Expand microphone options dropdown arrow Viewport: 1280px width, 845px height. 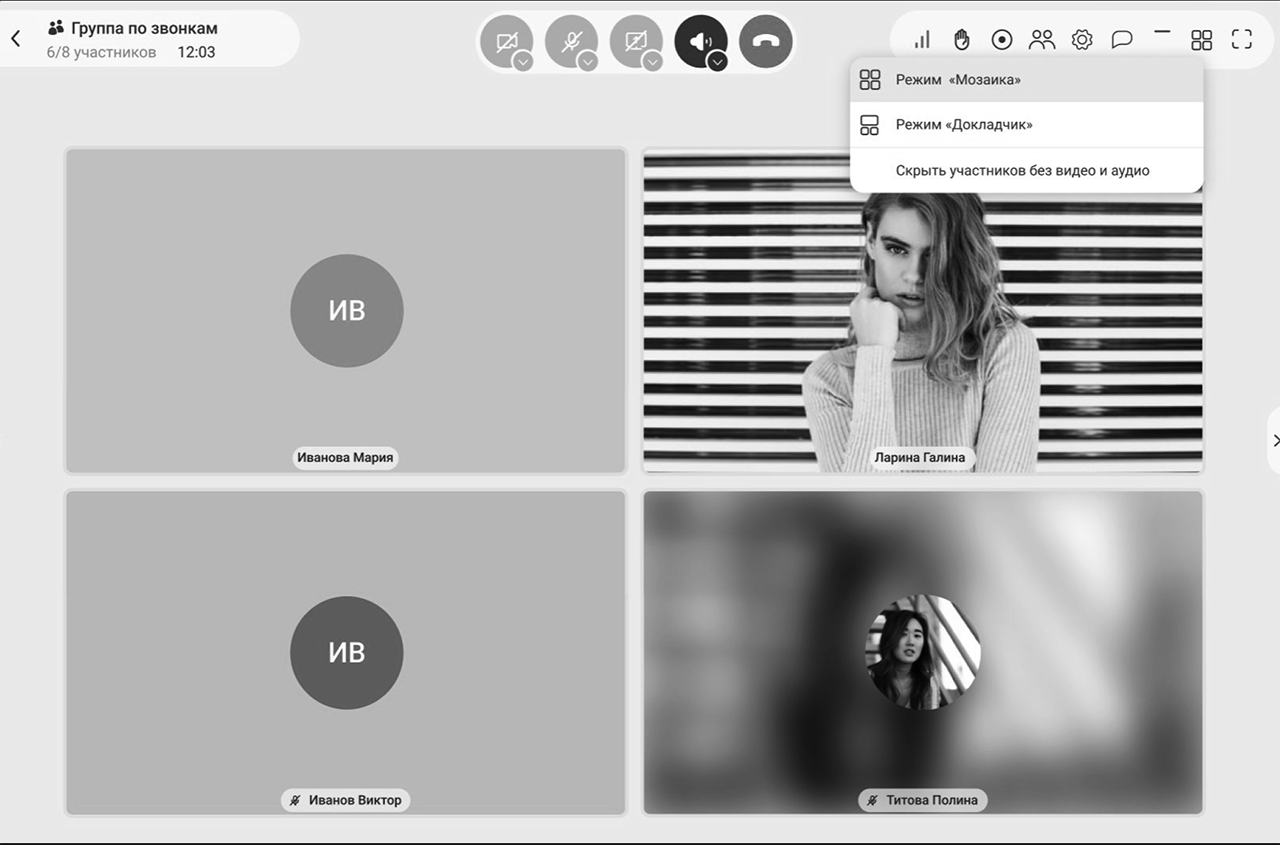pyautogui.click(x=588, y=62)
